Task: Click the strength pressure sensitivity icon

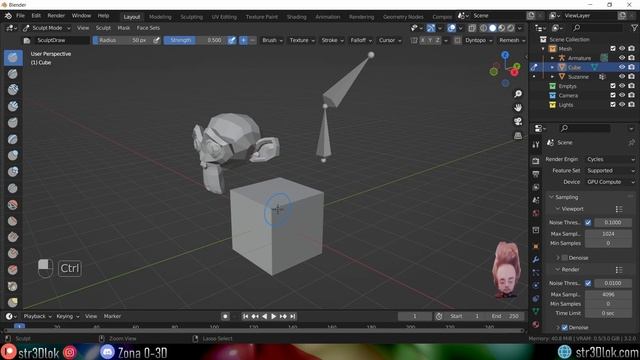Action: (x=231, y=40)
